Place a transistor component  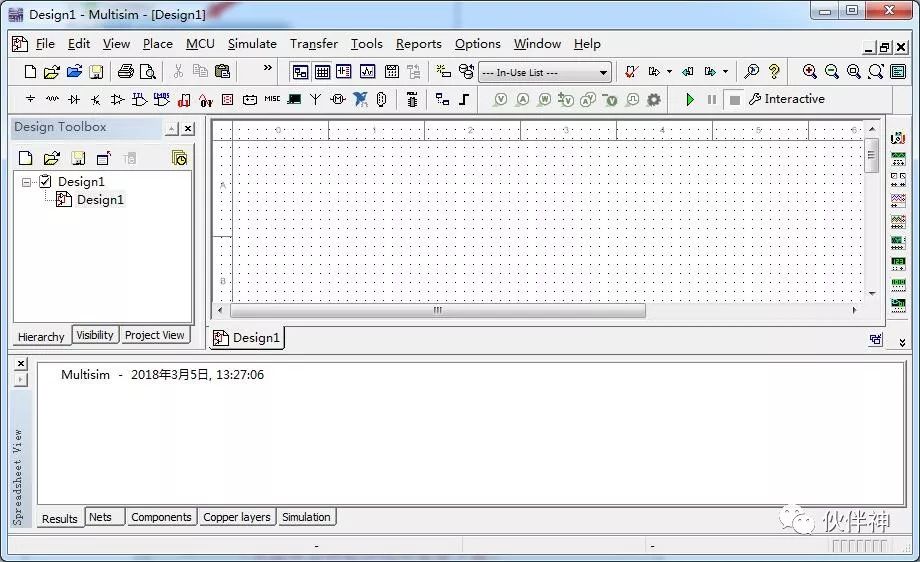click(x=96, y=100)
